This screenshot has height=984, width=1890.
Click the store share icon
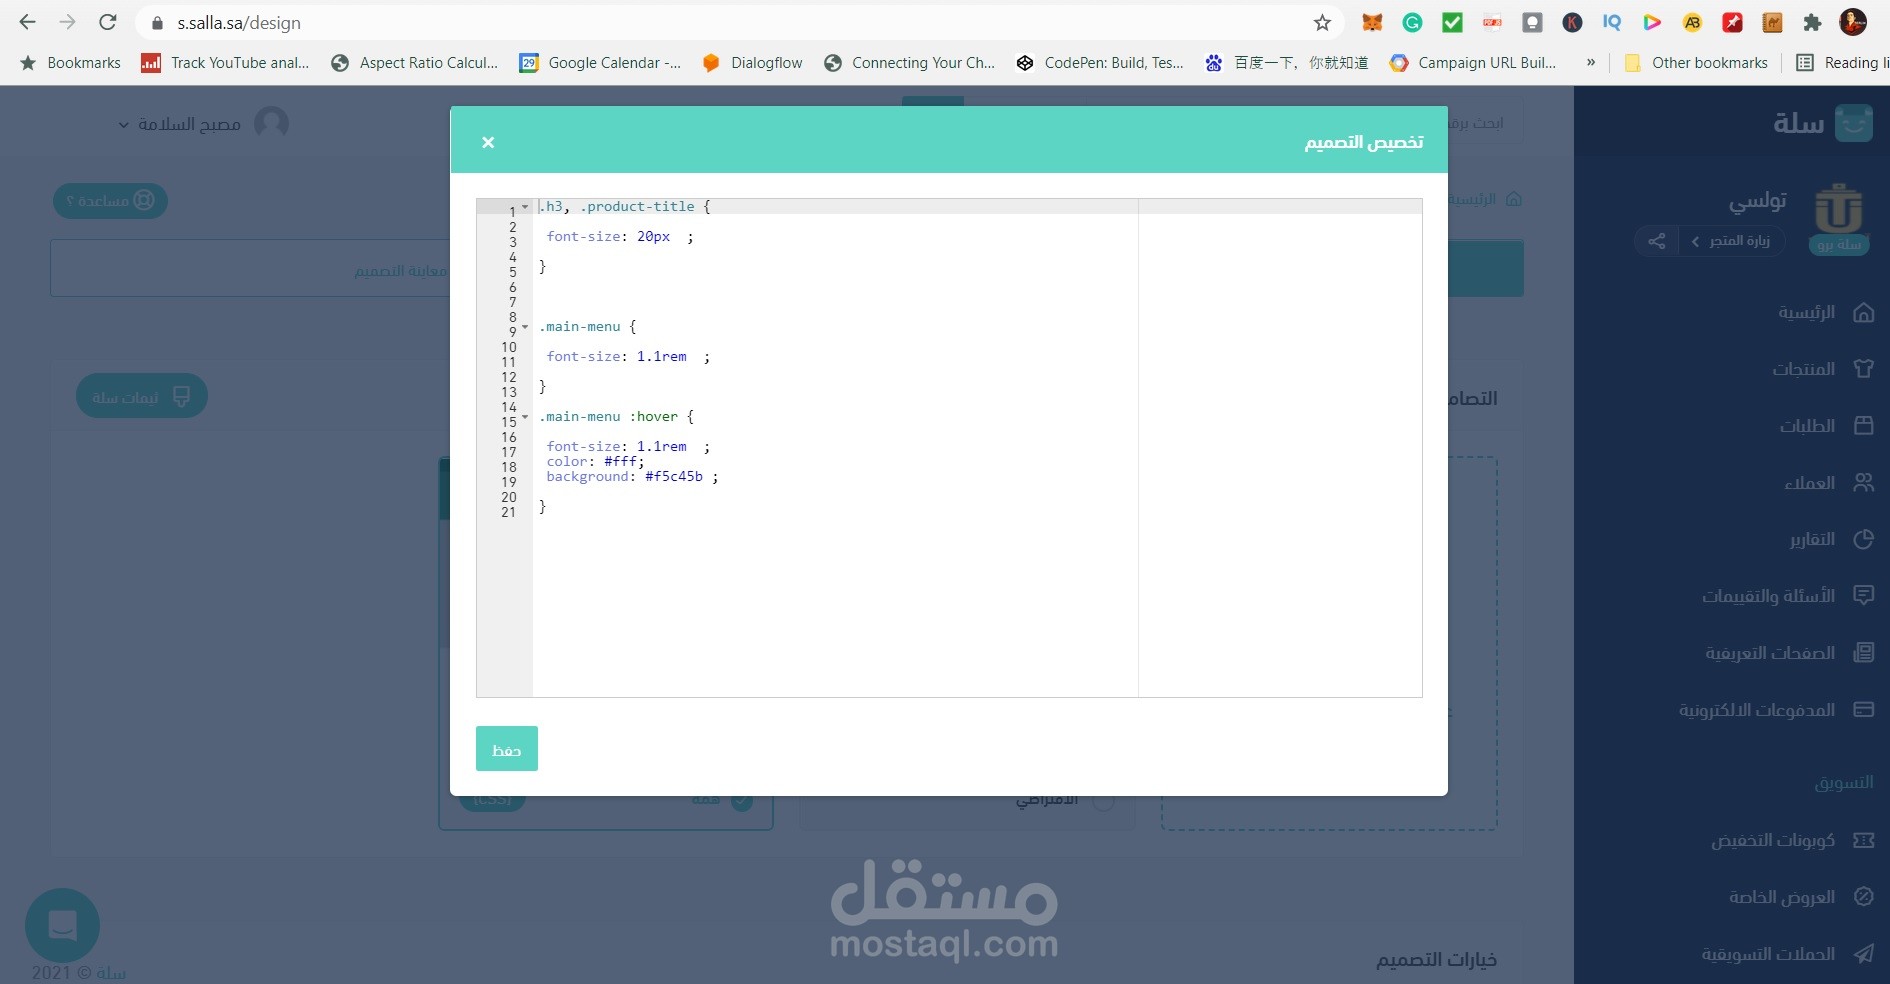1657,241
